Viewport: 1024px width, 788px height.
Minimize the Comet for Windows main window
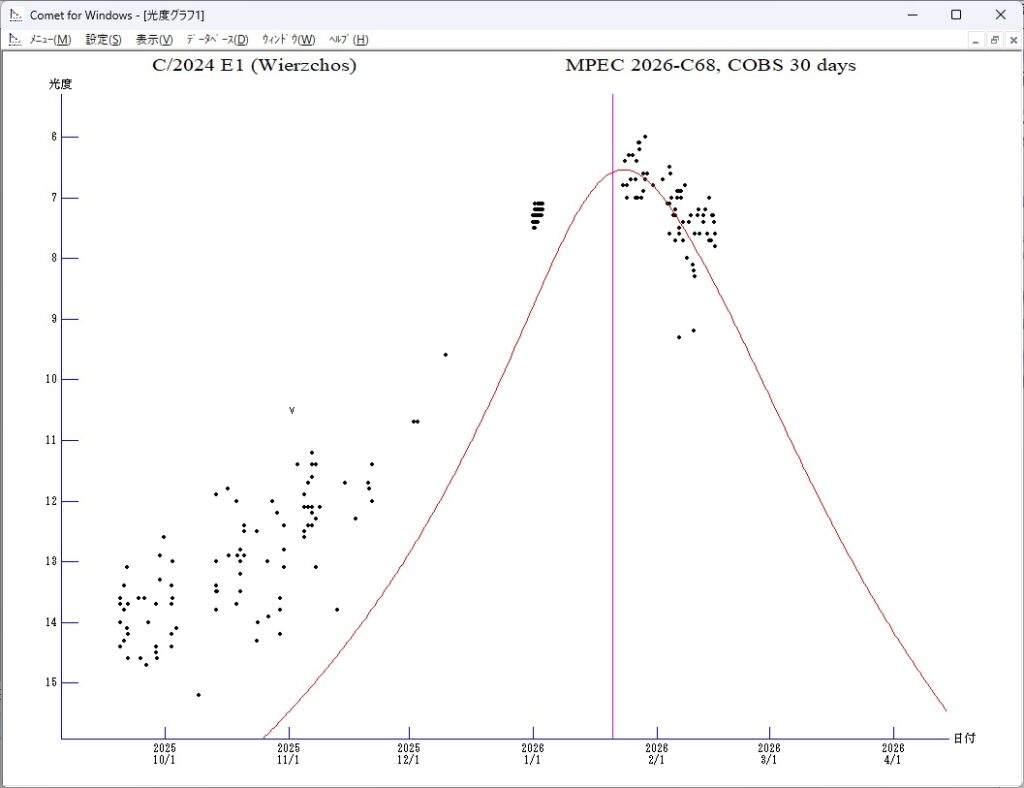(x=911, y=14)
